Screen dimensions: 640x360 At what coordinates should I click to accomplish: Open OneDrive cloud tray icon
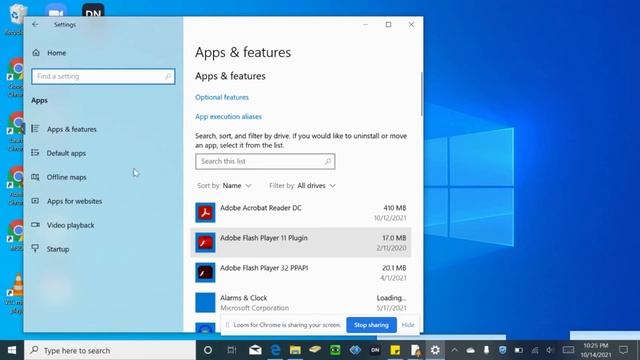[x=471, y=350]
